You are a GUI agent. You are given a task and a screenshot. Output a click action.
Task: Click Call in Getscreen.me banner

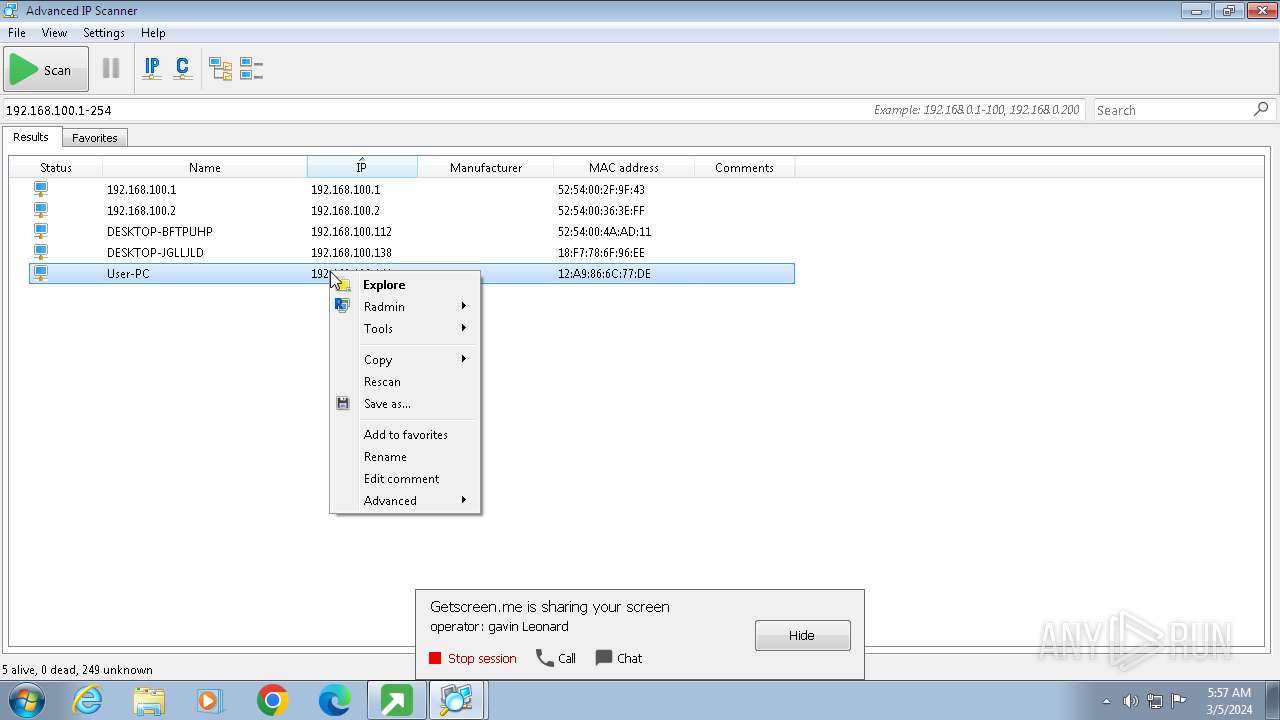click(x=556, y=658)
